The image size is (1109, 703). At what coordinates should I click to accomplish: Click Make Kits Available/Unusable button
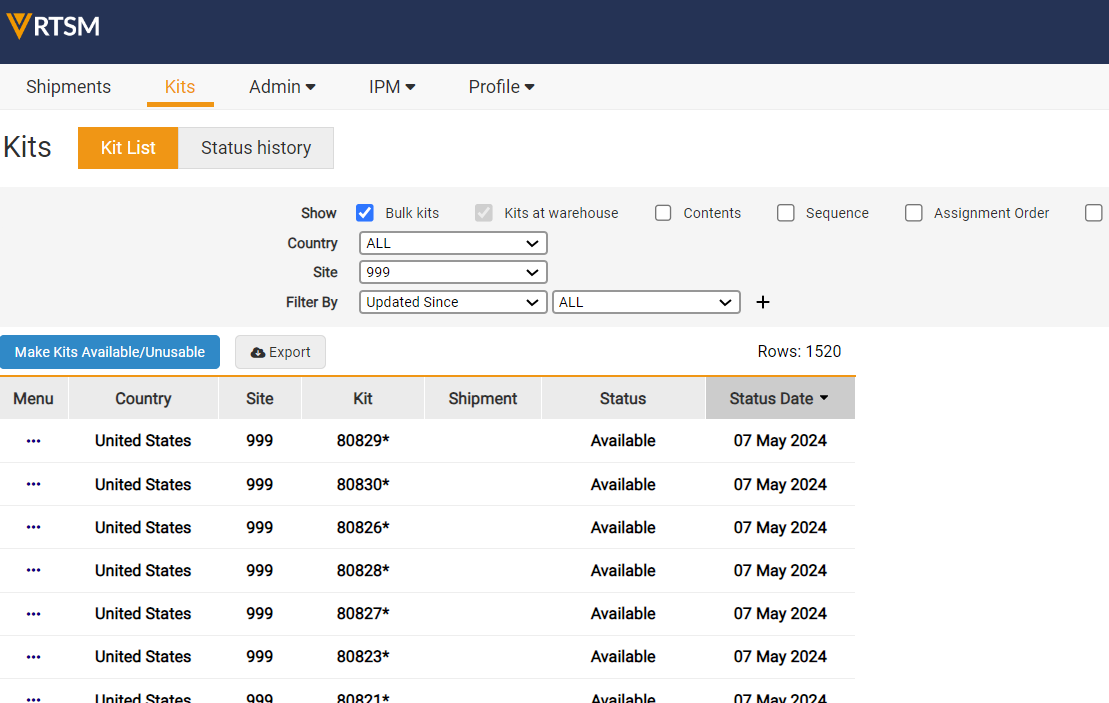110,352
